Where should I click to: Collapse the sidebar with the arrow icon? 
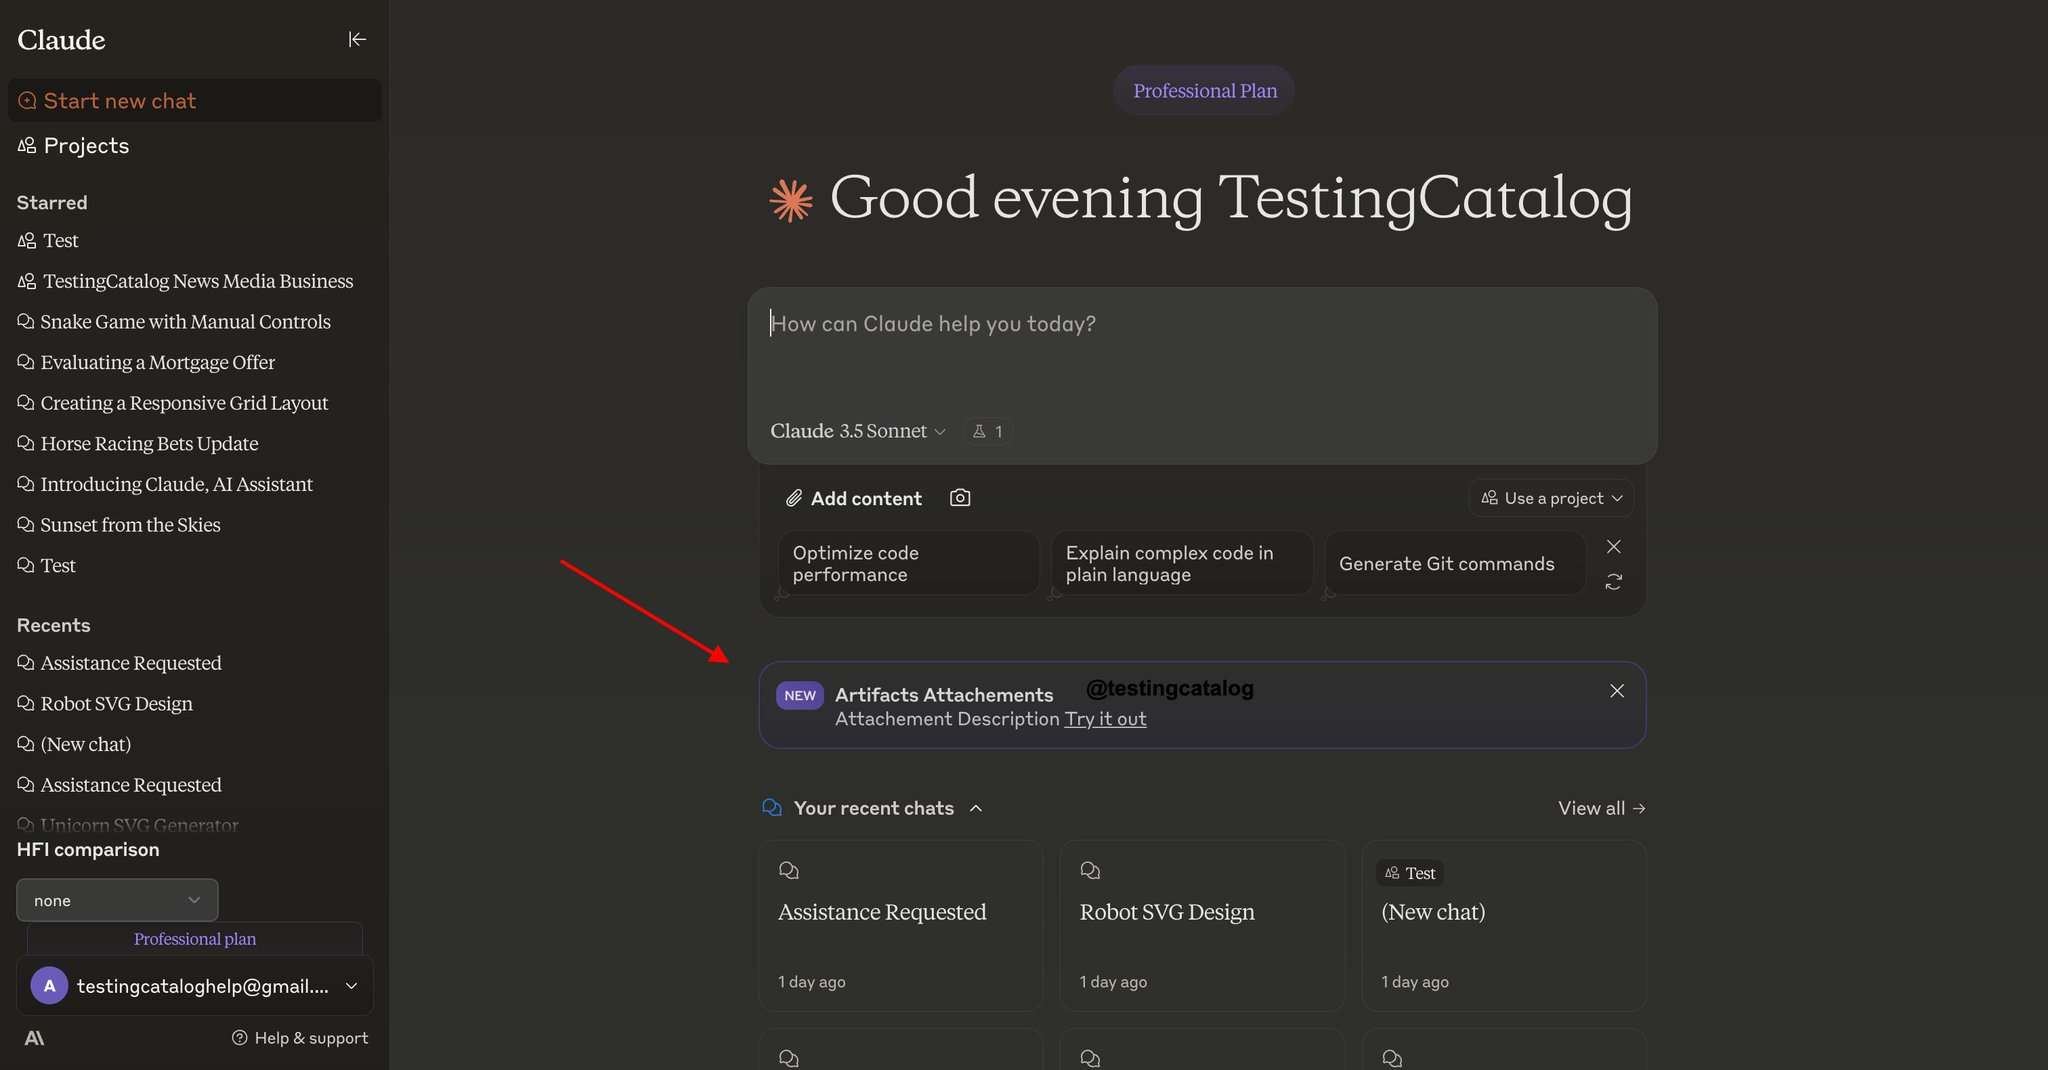357,39
